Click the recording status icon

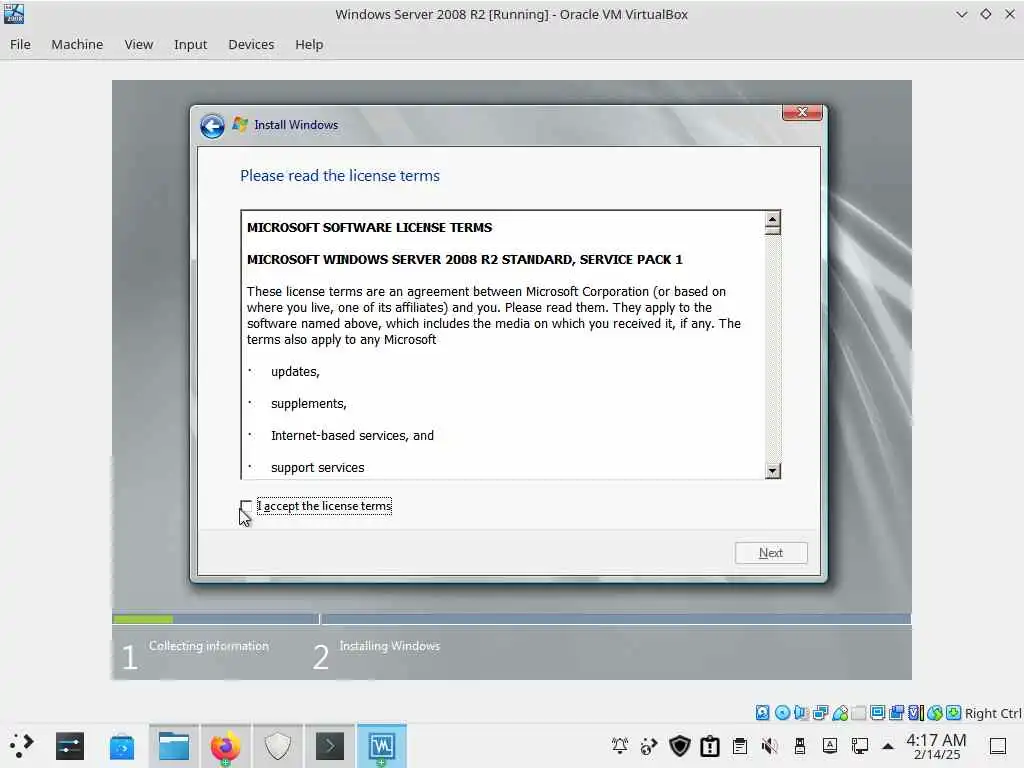tap(897, 712)
